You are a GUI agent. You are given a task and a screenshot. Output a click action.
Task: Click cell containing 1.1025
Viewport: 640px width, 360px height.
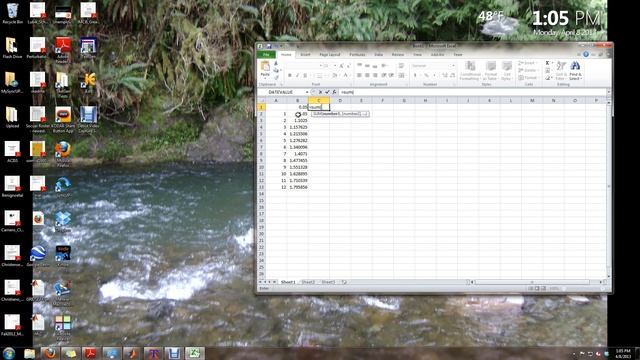pyautogui.click(x=297, y=120)
